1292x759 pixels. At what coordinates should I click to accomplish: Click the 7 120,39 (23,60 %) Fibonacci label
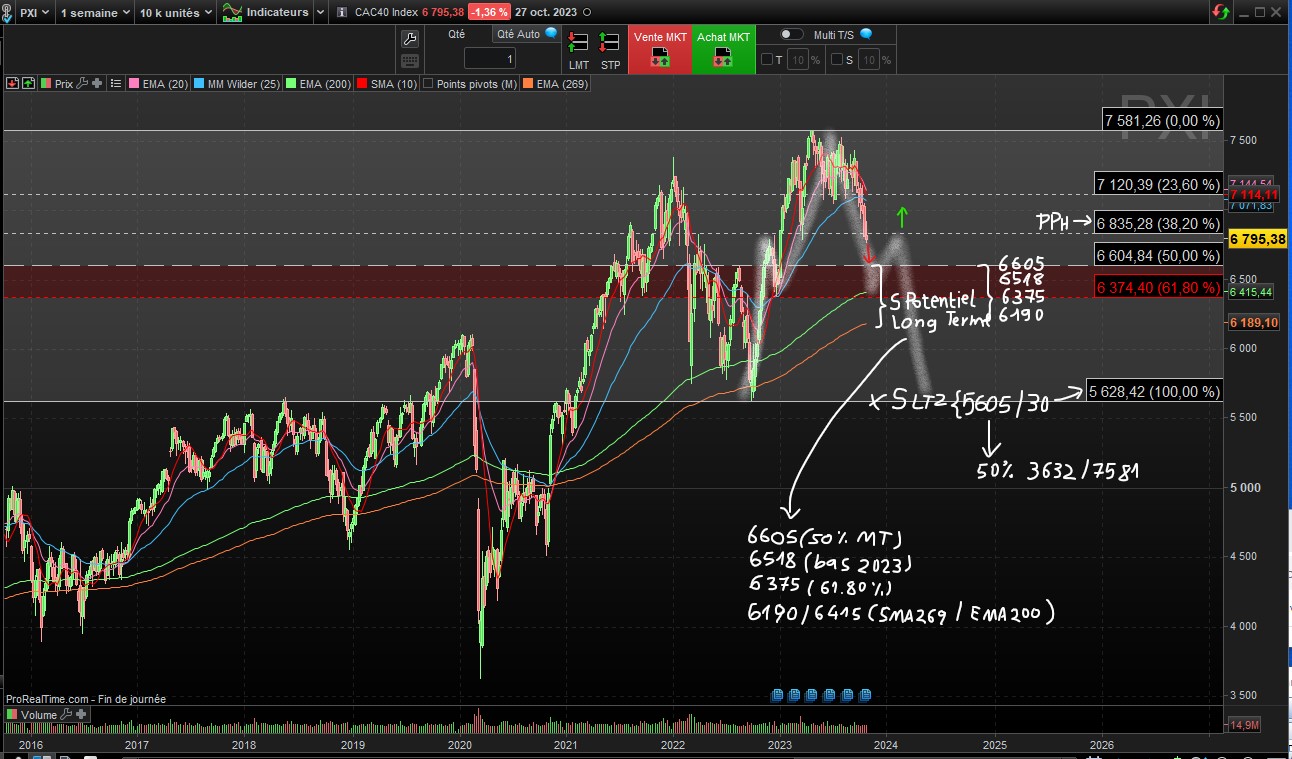coord(1158,184)
